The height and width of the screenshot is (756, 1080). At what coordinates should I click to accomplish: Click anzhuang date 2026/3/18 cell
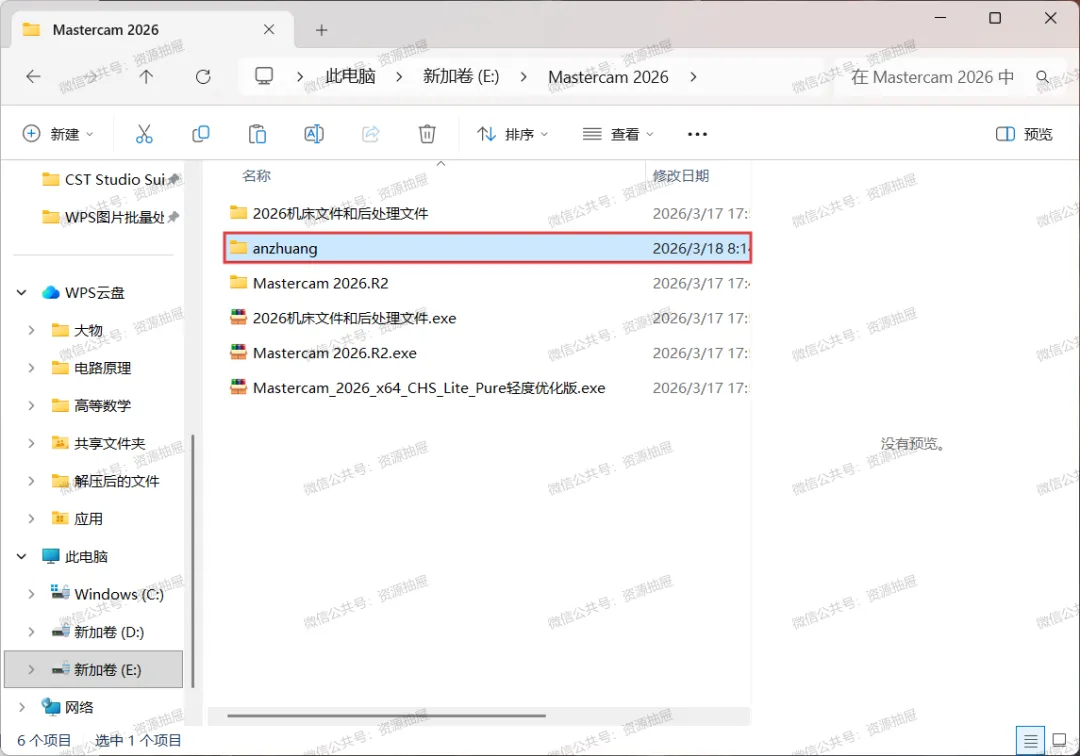700,249
